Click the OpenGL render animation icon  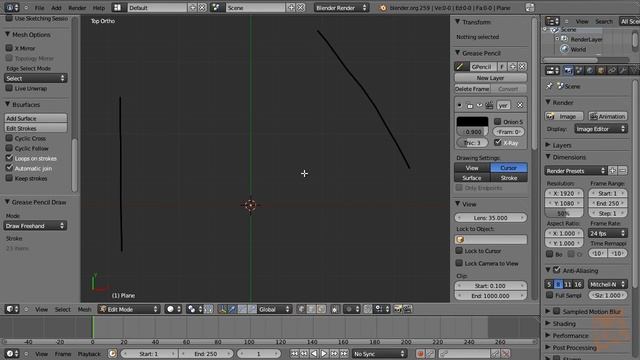(407, 309)
